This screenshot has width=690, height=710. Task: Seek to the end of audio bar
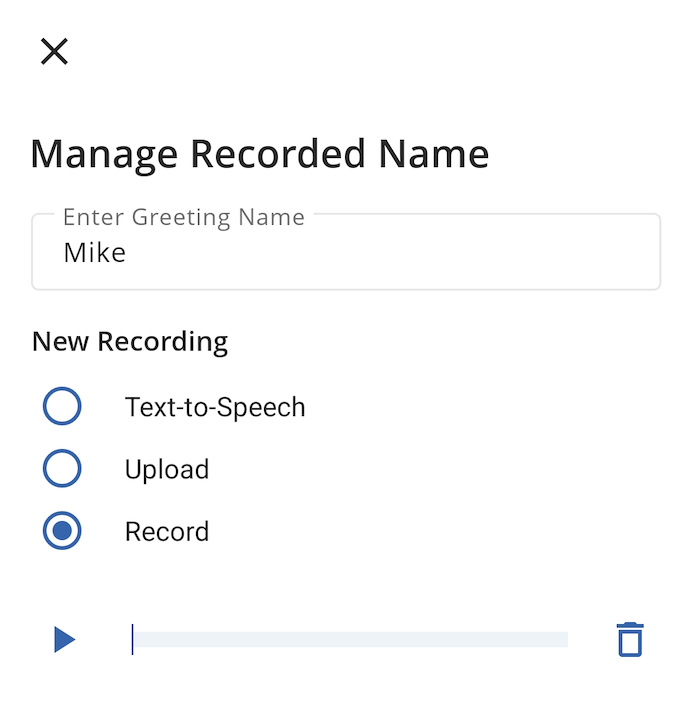click(566, 640)
